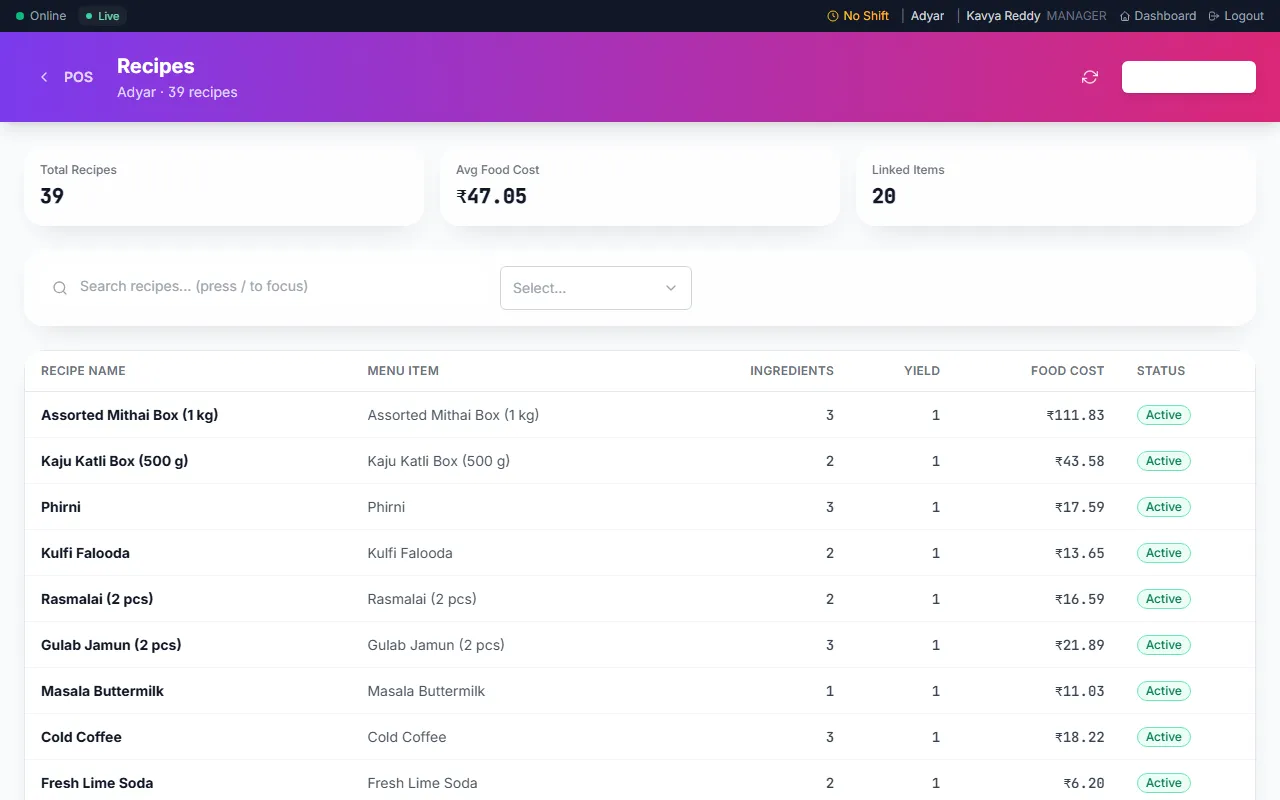
Task: Open Dashboard via home icon
Action: pos(1125,16)
